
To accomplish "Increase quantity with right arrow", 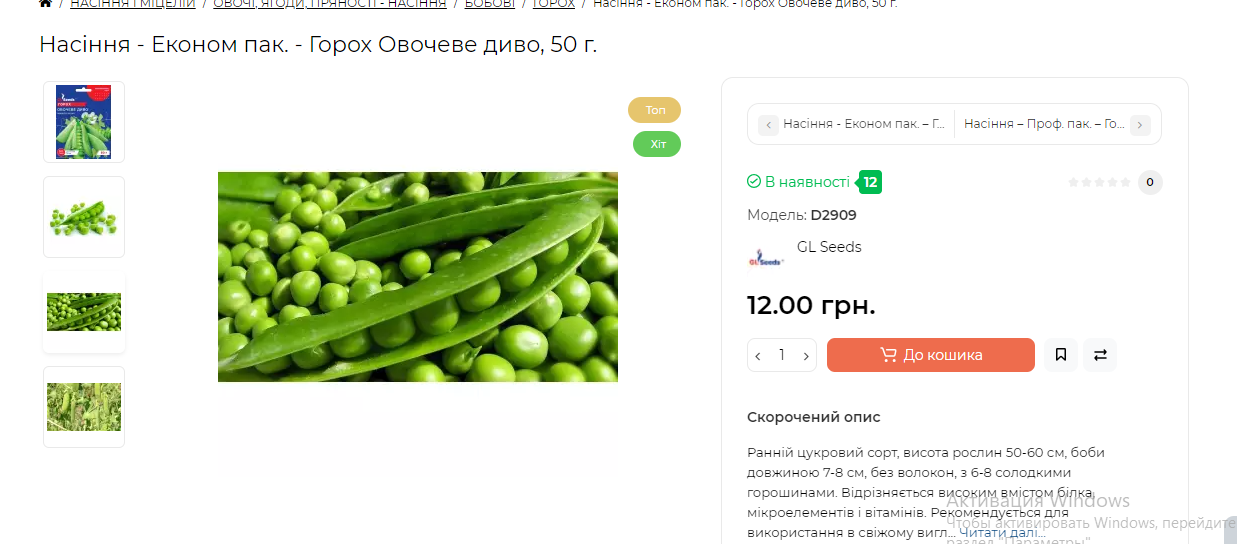I will [806, 356].
